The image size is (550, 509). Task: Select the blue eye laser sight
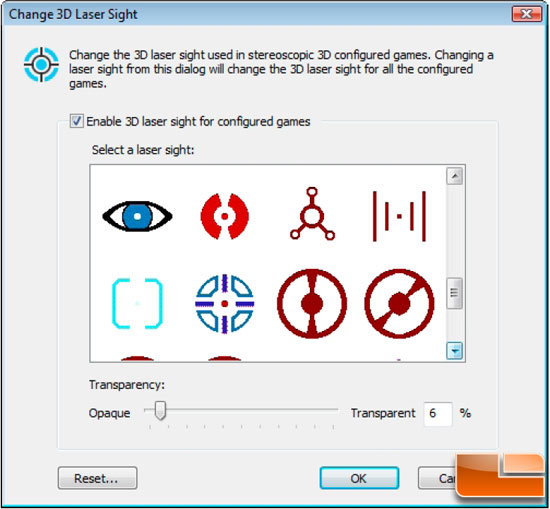(137, 216)
